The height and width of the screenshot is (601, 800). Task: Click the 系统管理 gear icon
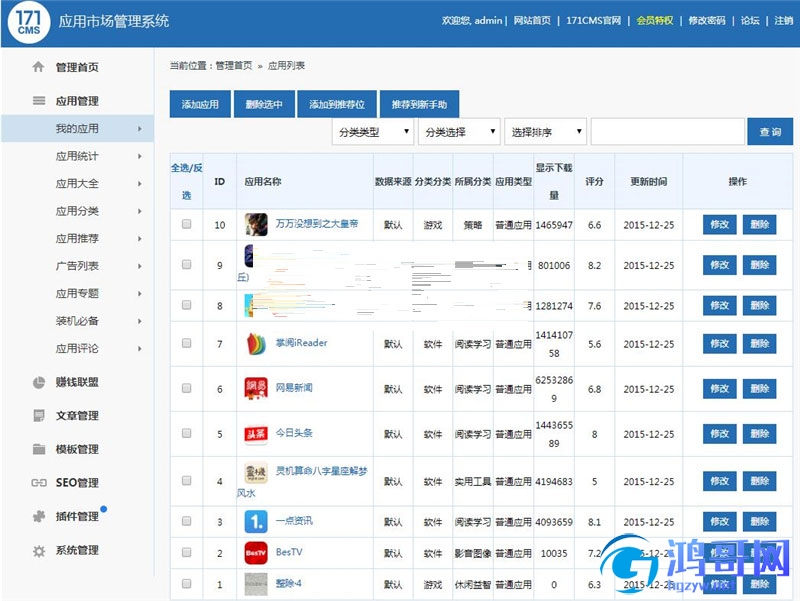click(39, 550)
